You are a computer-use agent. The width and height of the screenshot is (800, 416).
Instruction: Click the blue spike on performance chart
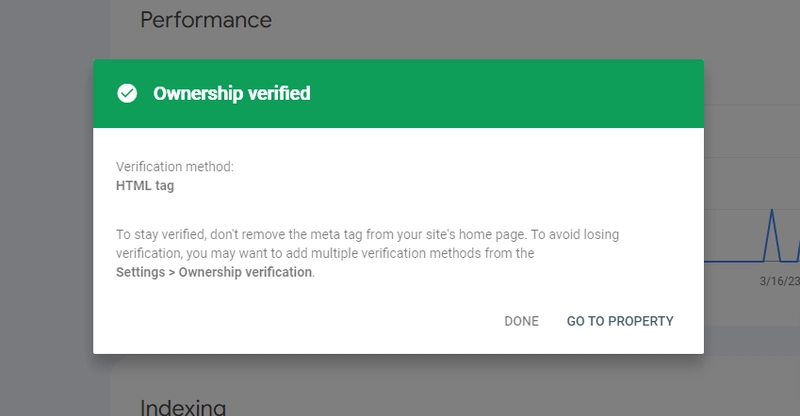772,235
